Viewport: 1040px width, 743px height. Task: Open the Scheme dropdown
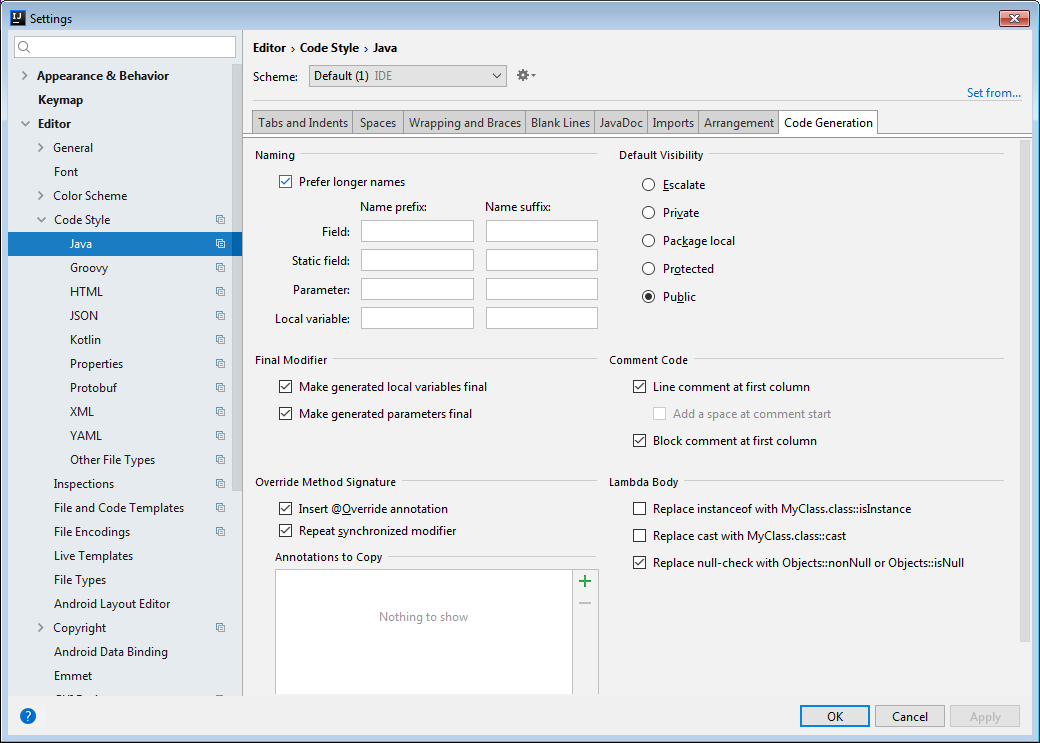(406, 76)
